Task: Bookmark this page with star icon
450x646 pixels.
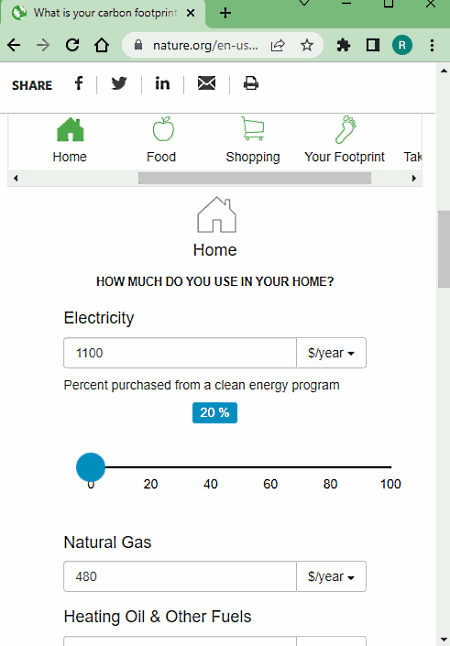Action: 307,45
